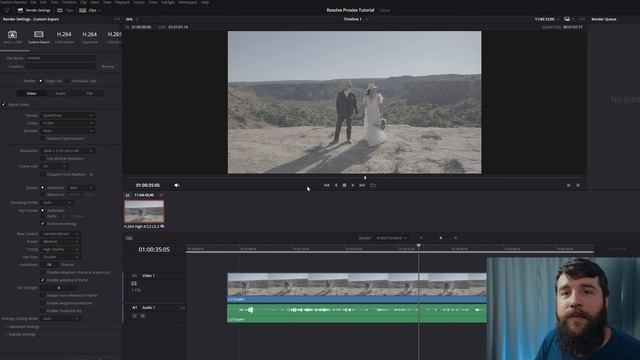Enable the Network Optimization checkbox
Screen dimensions: 640x360
click(x=42, y=138)
